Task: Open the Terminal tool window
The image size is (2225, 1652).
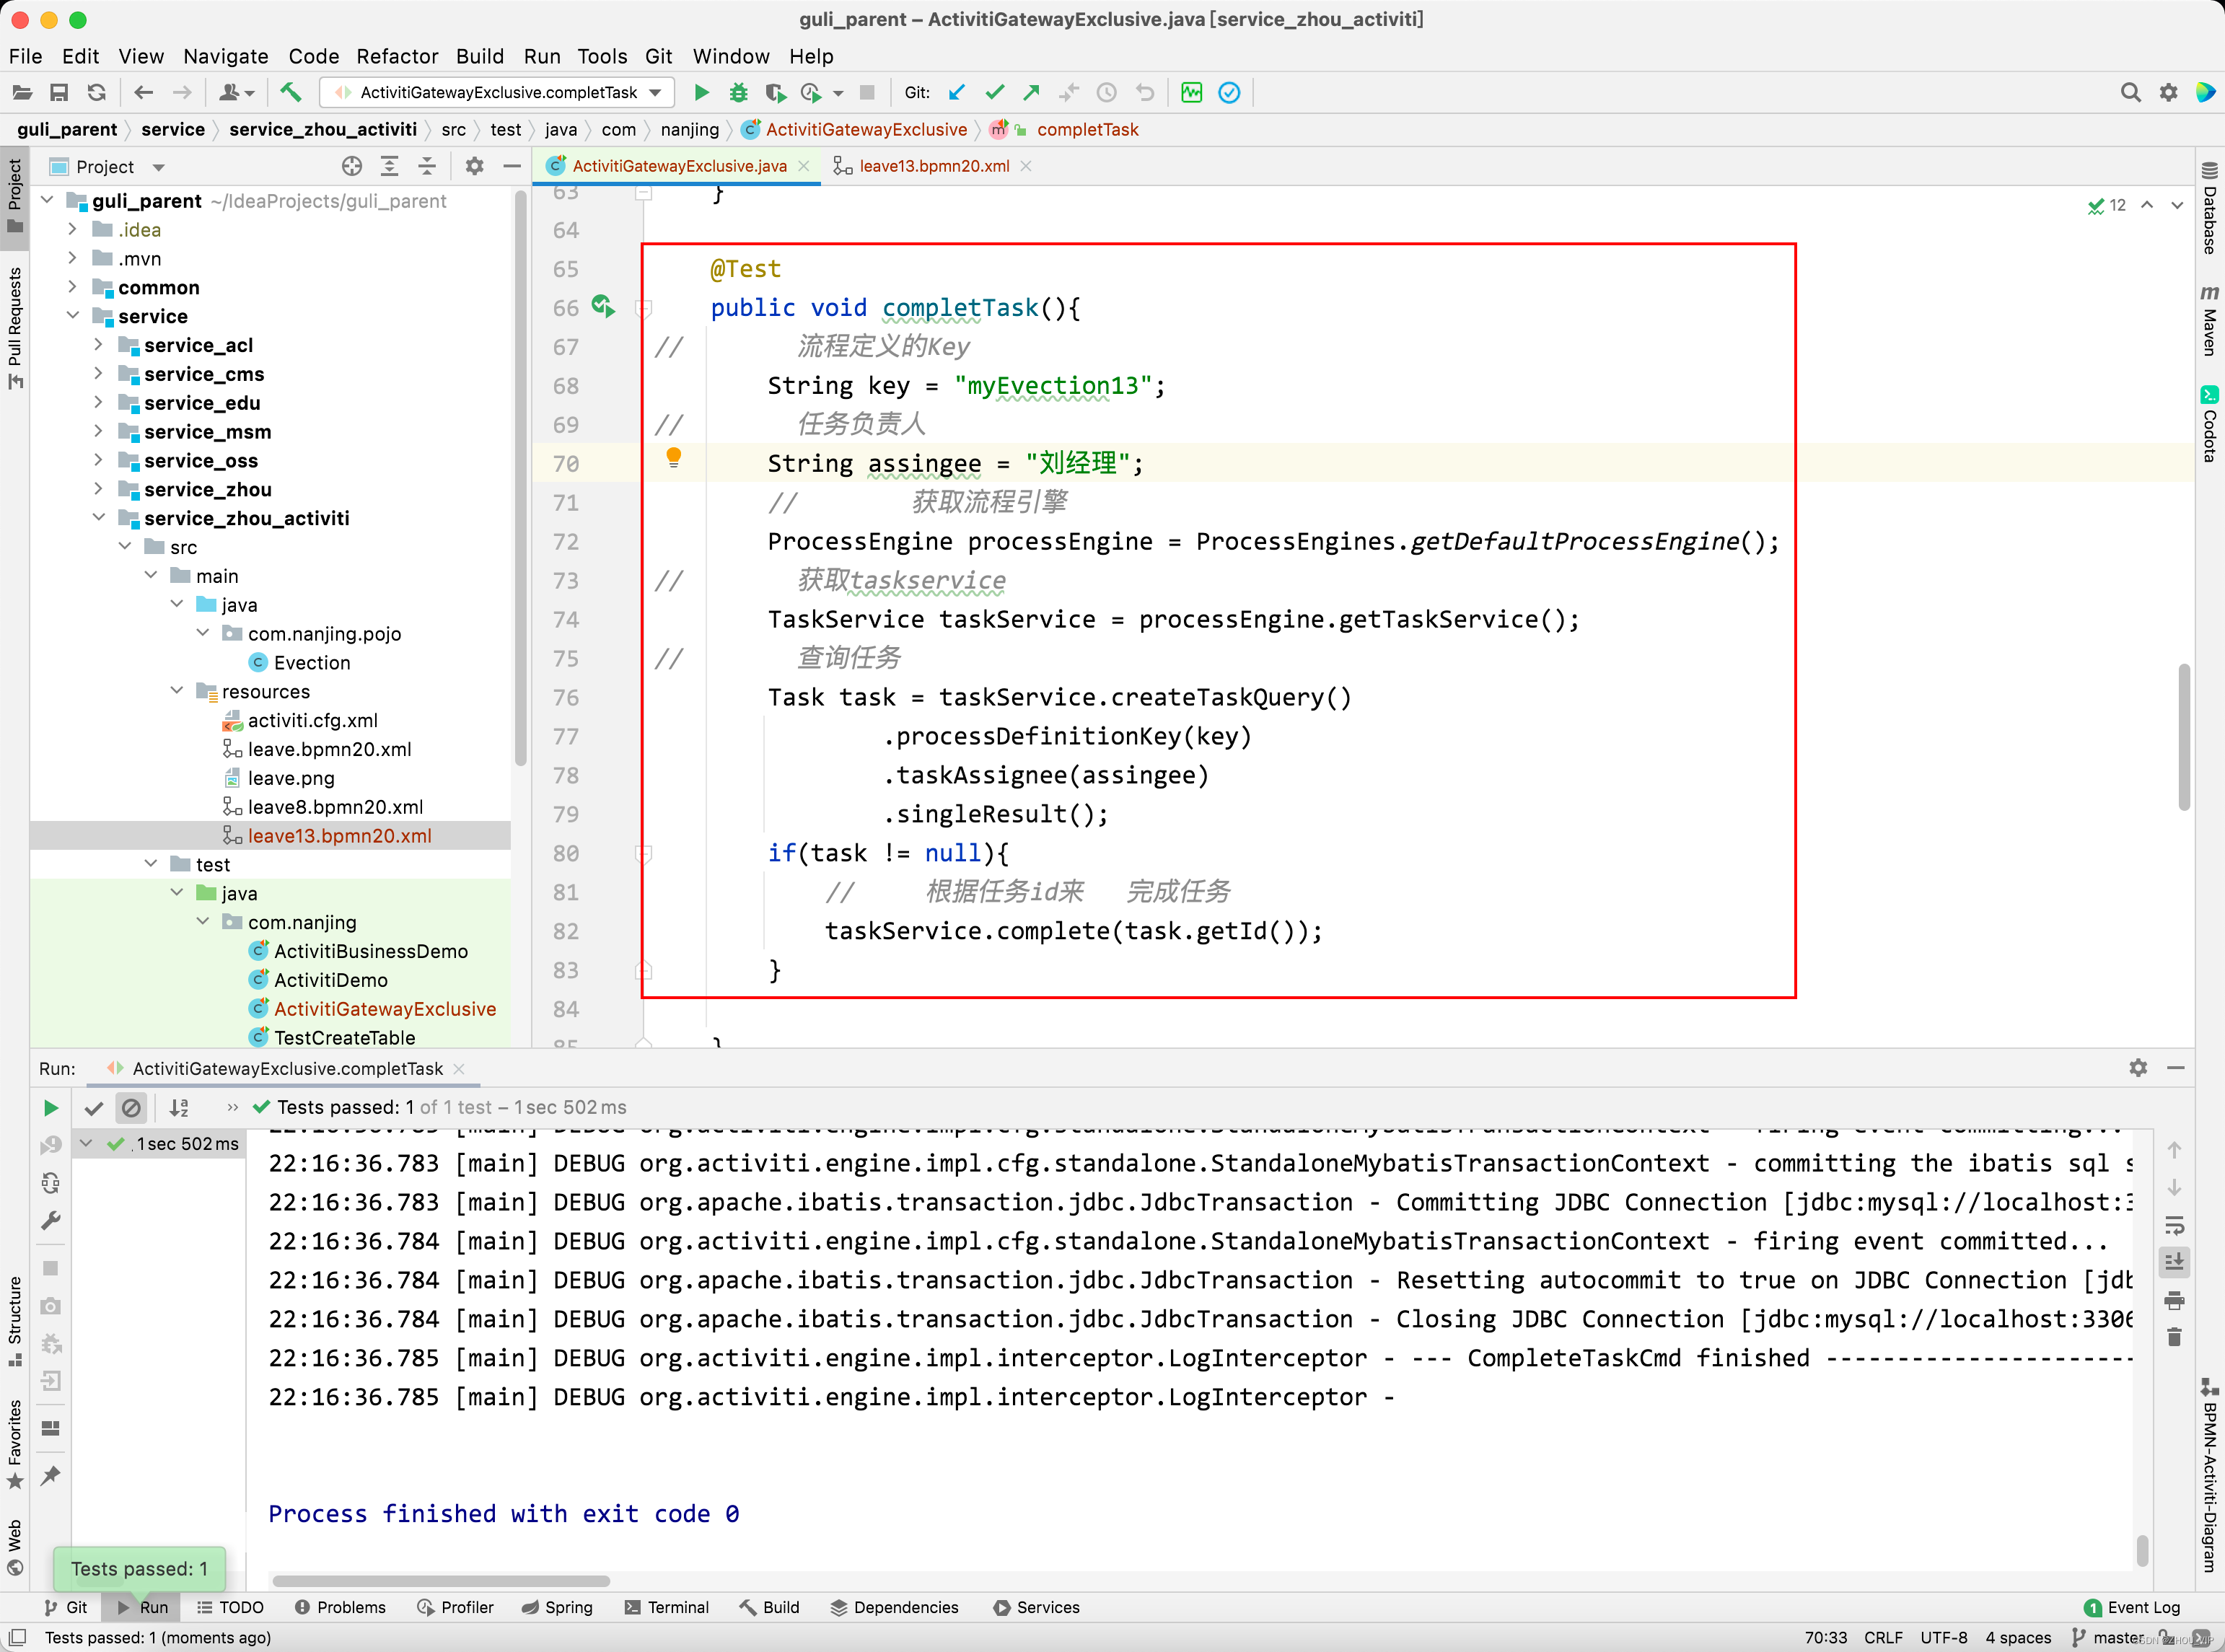Action: [x=666, y=1607]
